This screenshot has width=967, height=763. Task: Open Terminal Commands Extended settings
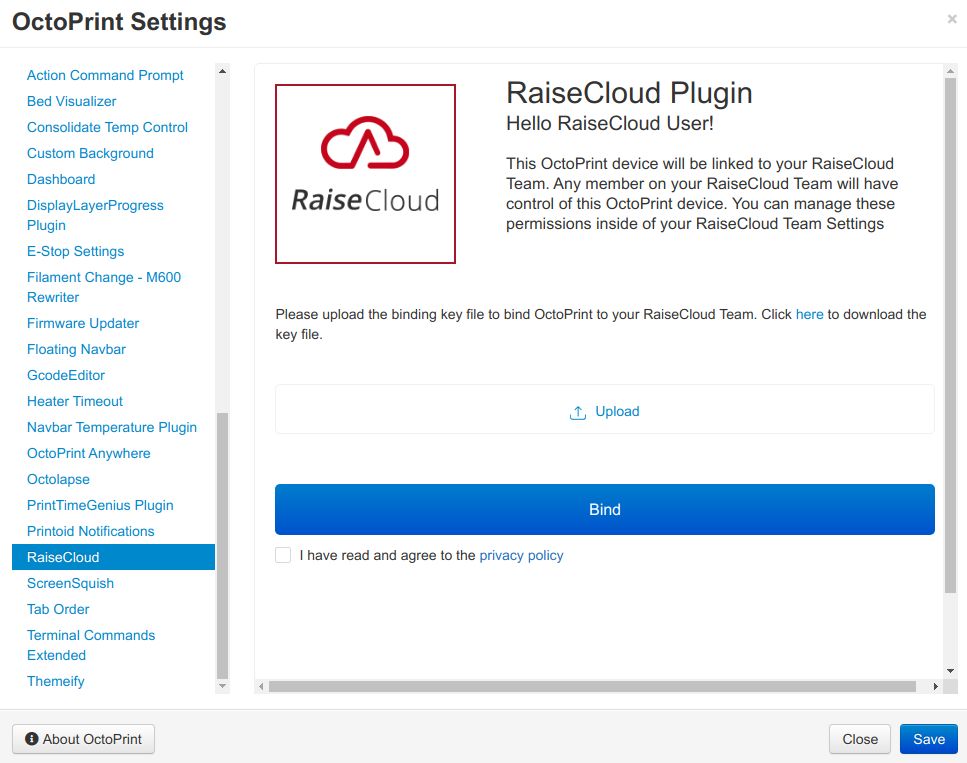click(91, 645)
